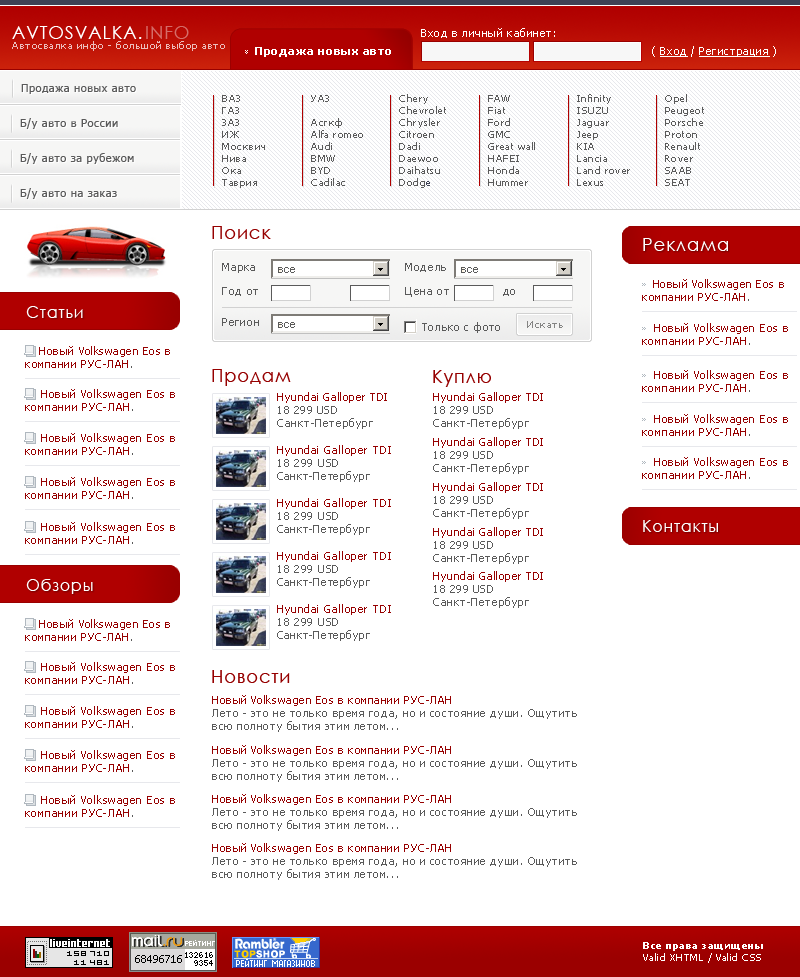Select the BMW brand link
800x977 pixels.
click(323, 158)
